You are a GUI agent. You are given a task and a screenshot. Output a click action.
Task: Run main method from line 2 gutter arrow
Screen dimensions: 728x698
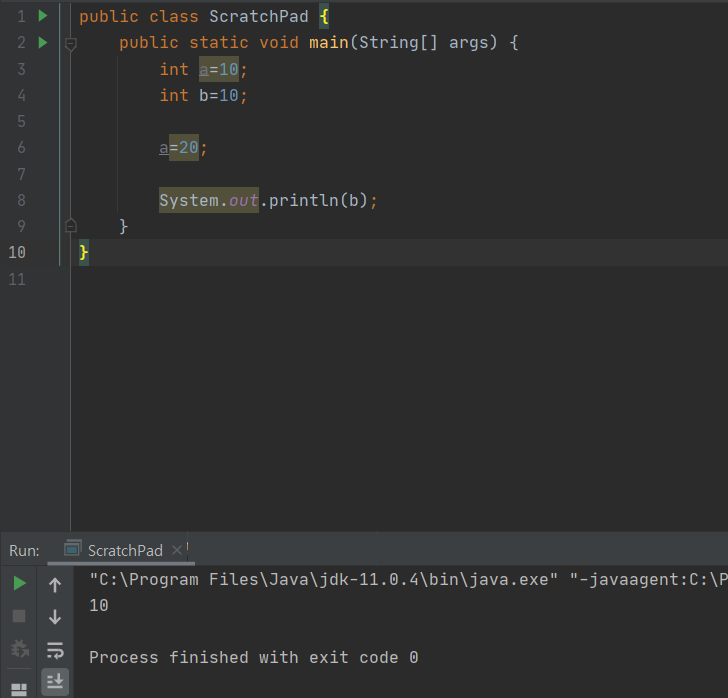[x=43, y=42]
